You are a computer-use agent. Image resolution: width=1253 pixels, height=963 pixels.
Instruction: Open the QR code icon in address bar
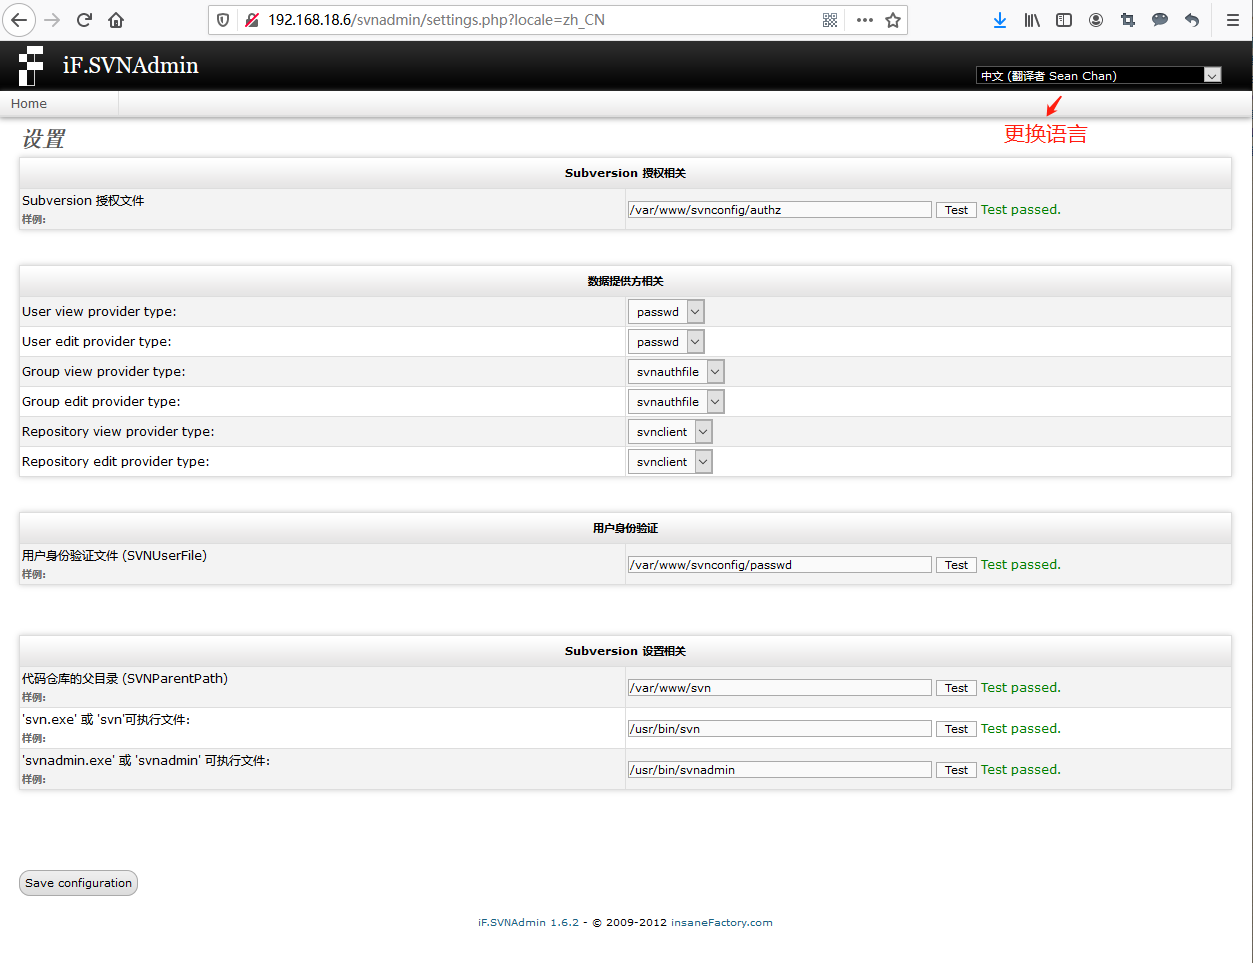(x=830, y=20)
